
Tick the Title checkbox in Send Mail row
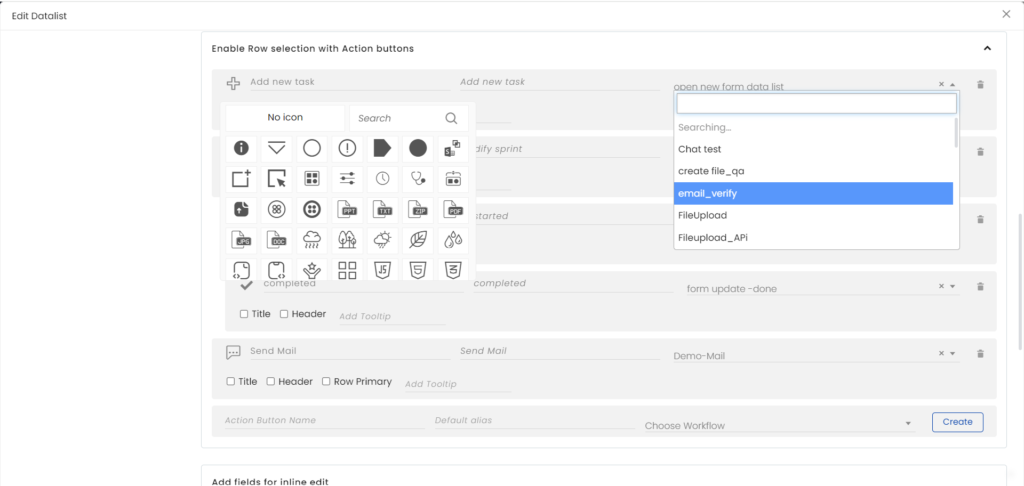click(x=232, y=381)
